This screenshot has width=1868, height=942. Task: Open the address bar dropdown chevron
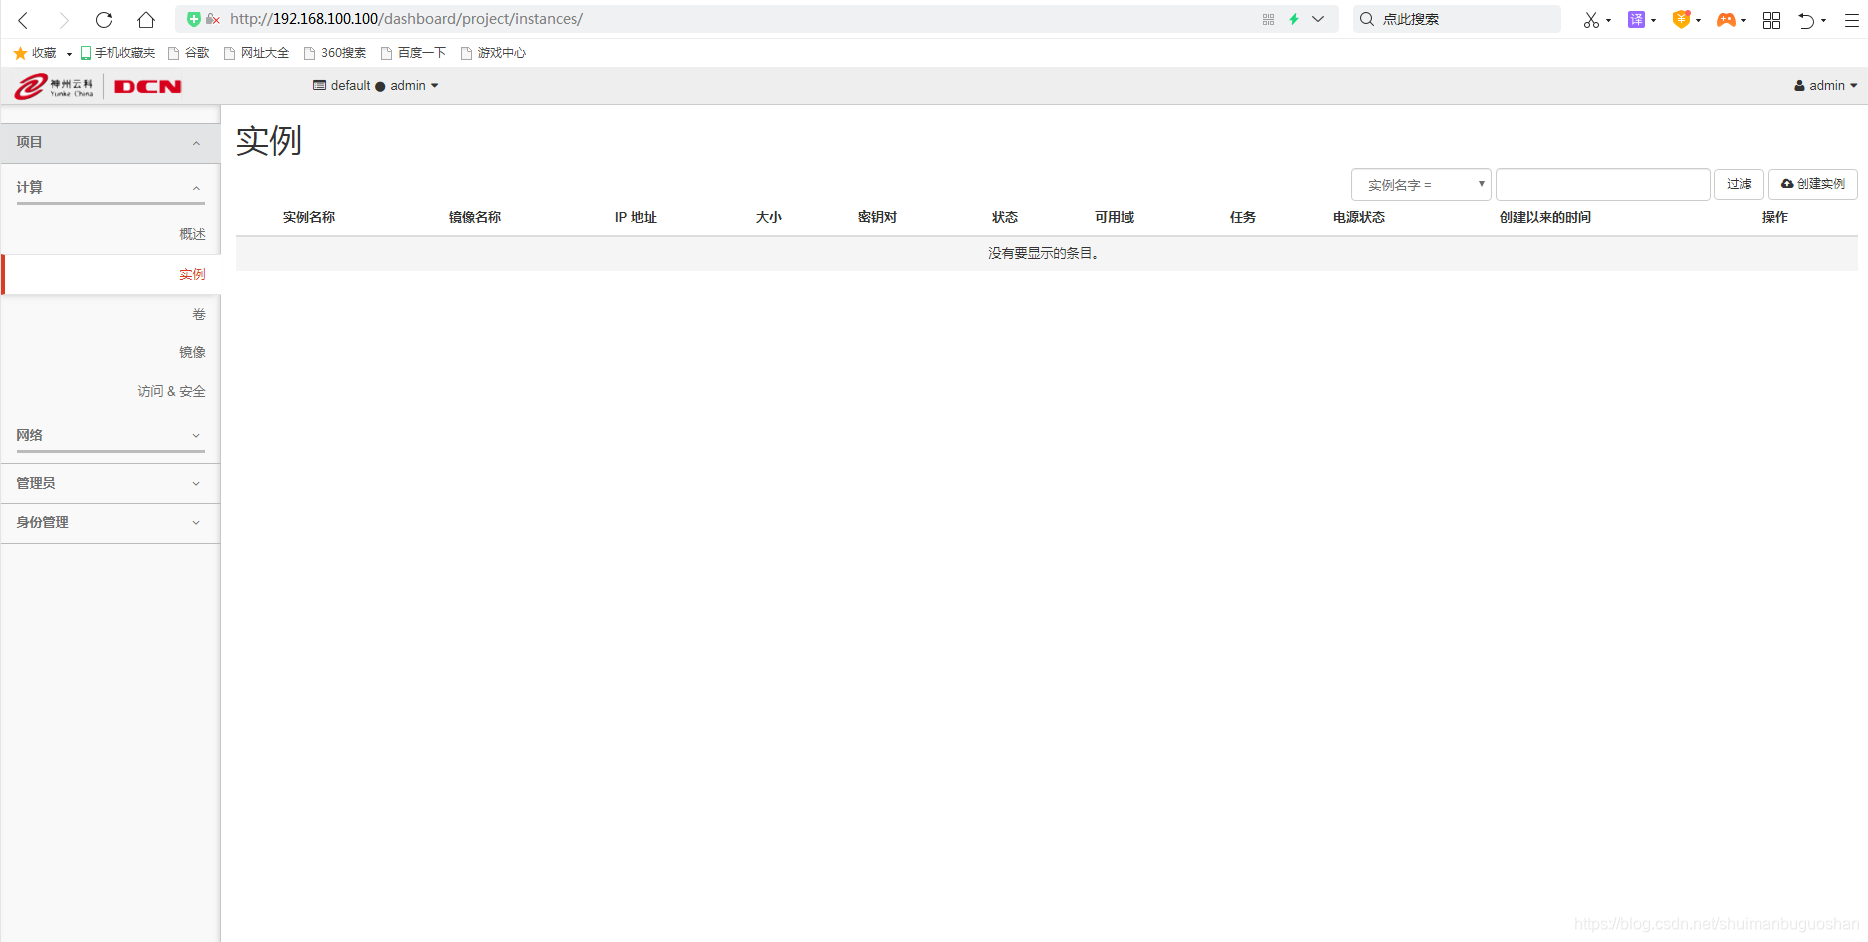coord(1318,19)
